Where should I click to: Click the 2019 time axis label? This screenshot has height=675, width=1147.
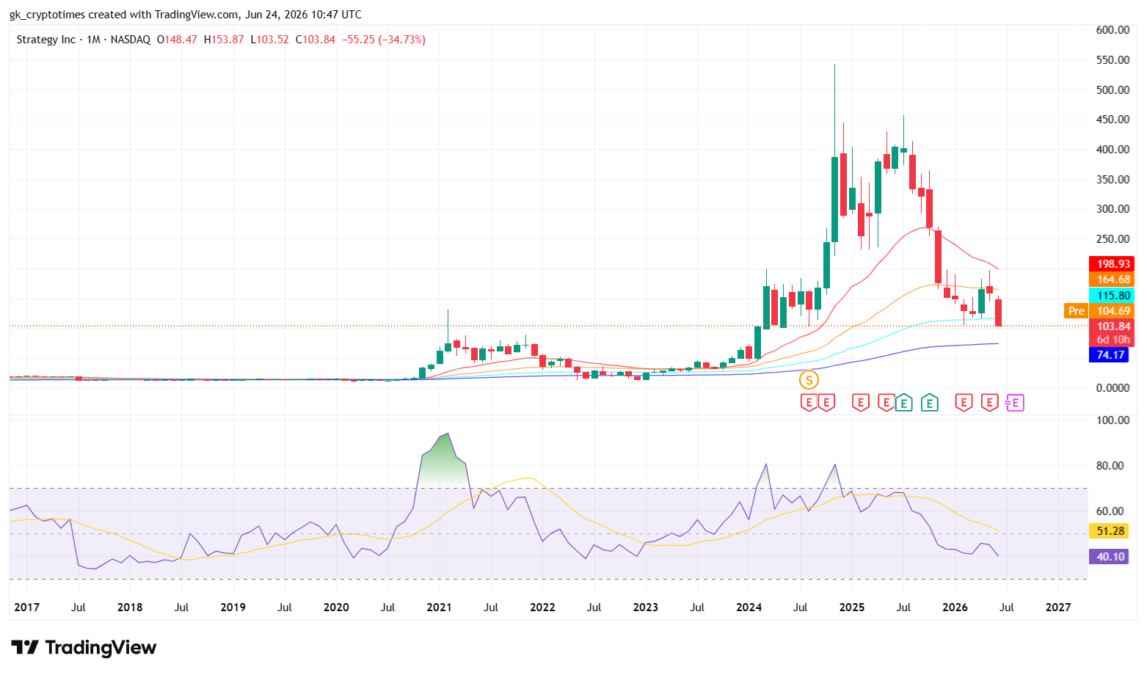tap(233, 607)
